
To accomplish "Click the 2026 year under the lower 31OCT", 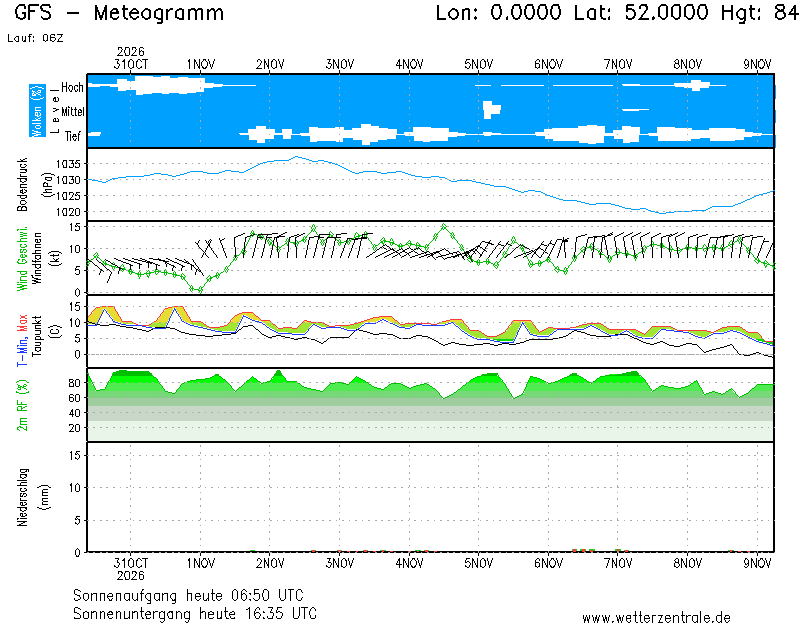I will [131, 576].
